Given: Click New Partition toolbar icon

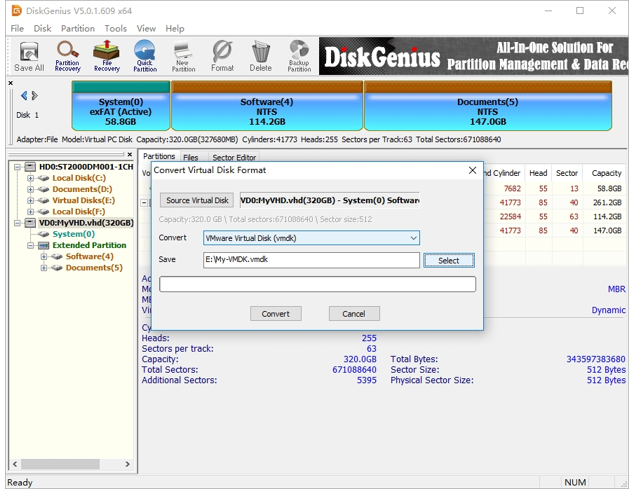Looking at the screenshot, I should click(183, 55).
